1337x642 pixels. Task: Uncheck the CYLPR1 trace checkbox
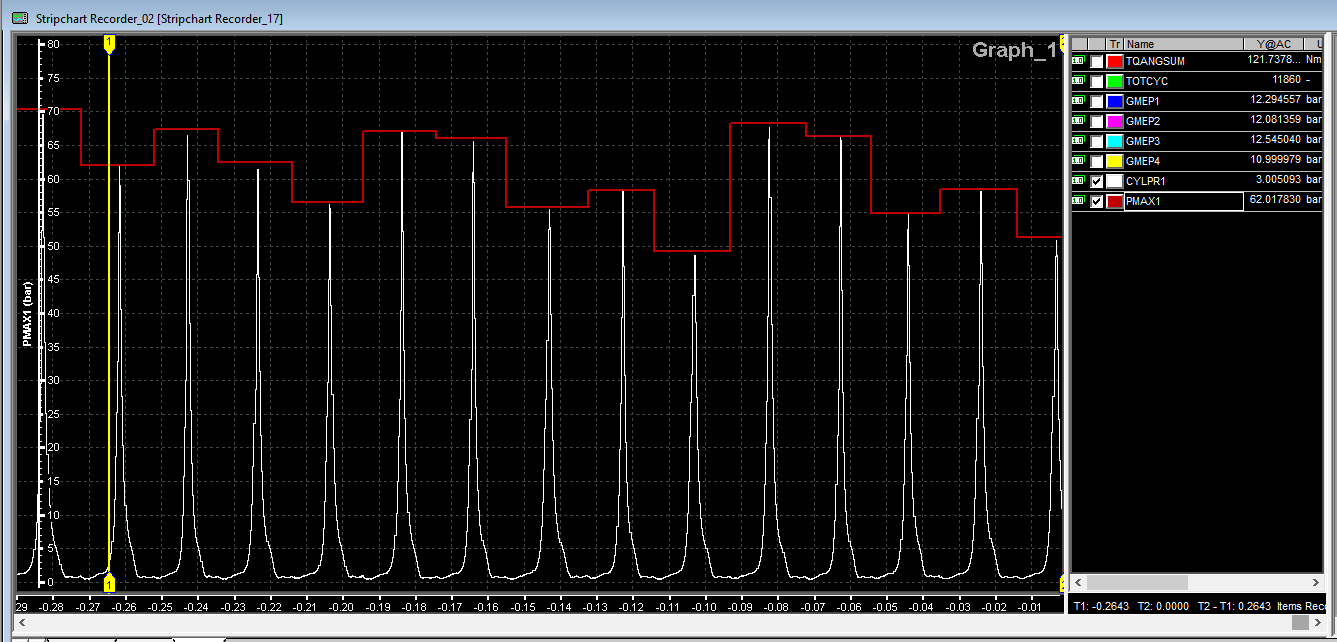(x=1097, y=181)
